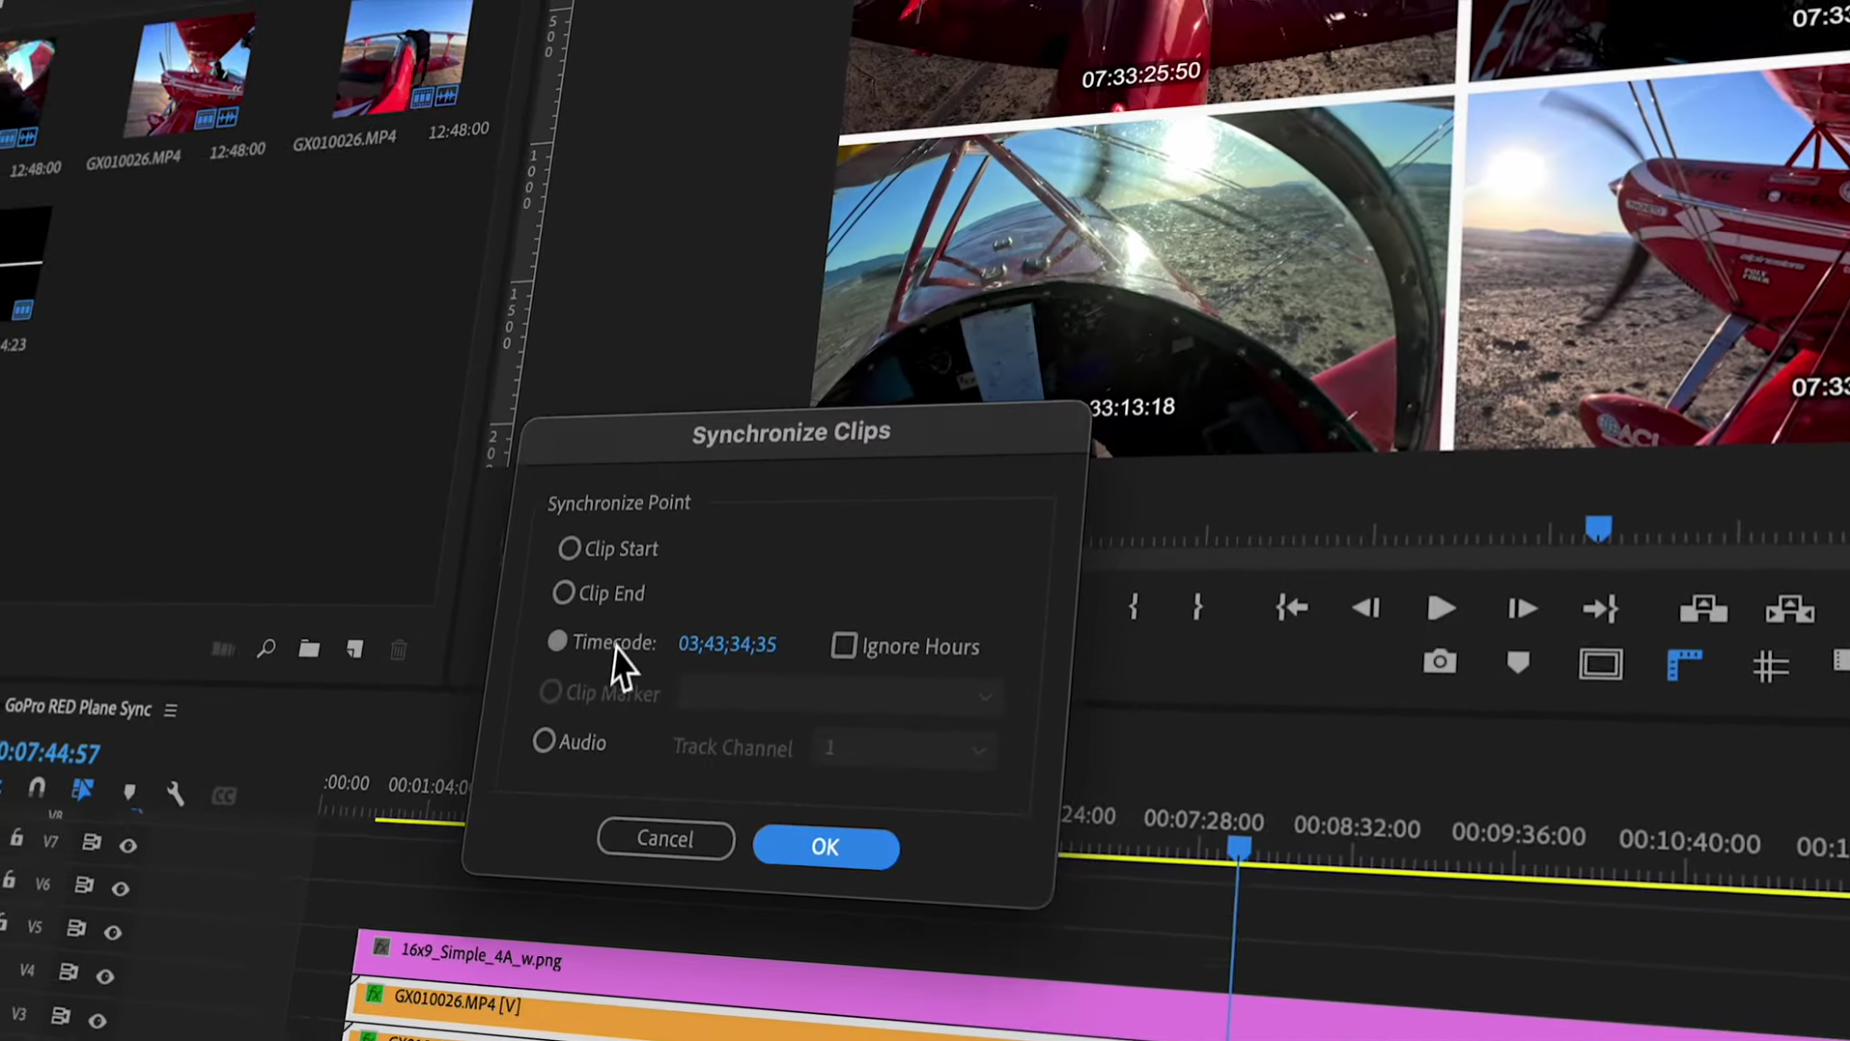
Task: Toggle sync lock on track V4
Action: (x=68, y=972)
